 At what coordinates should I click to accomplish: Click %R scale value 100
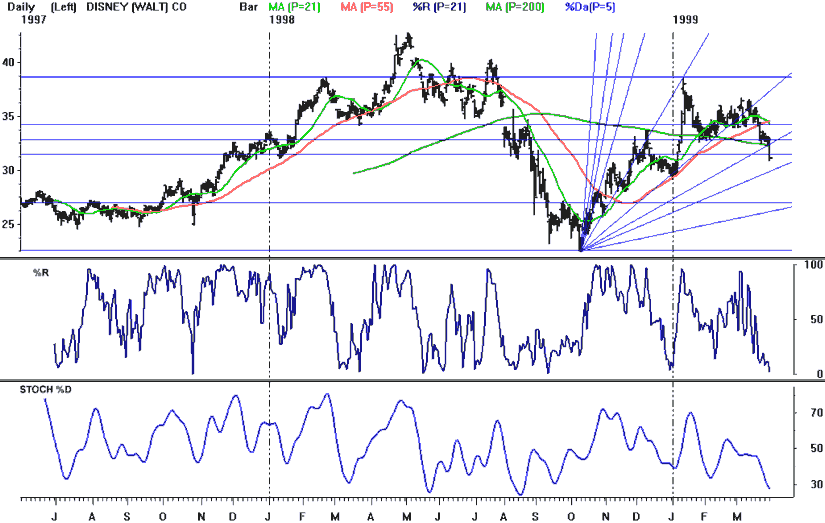click(x=813, y=265)
